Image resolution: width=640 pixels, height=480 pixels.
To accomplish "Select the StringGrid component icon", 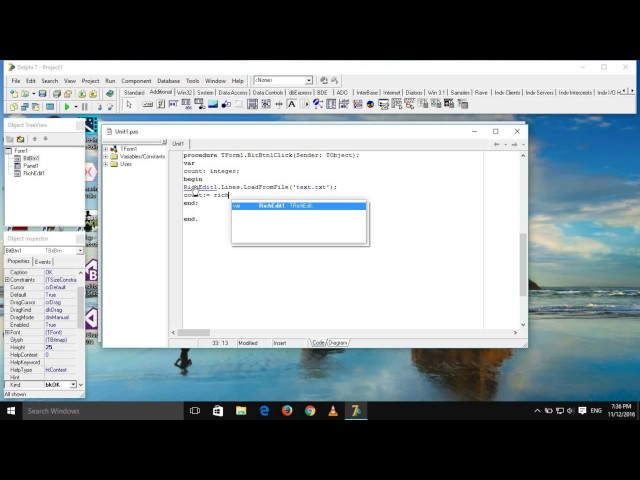I will pos(187,104).
